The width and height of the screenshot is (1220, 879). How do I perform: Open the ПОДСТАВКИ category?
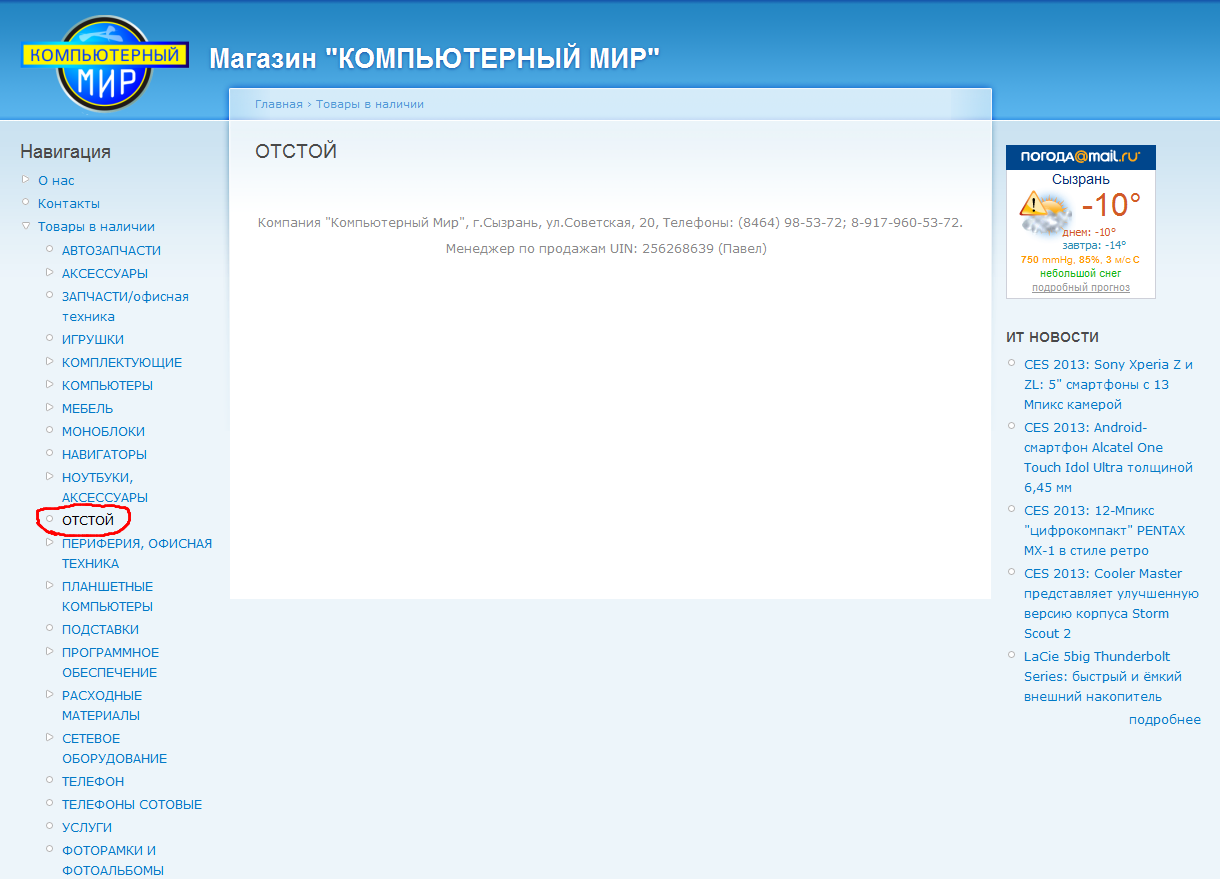100,630
